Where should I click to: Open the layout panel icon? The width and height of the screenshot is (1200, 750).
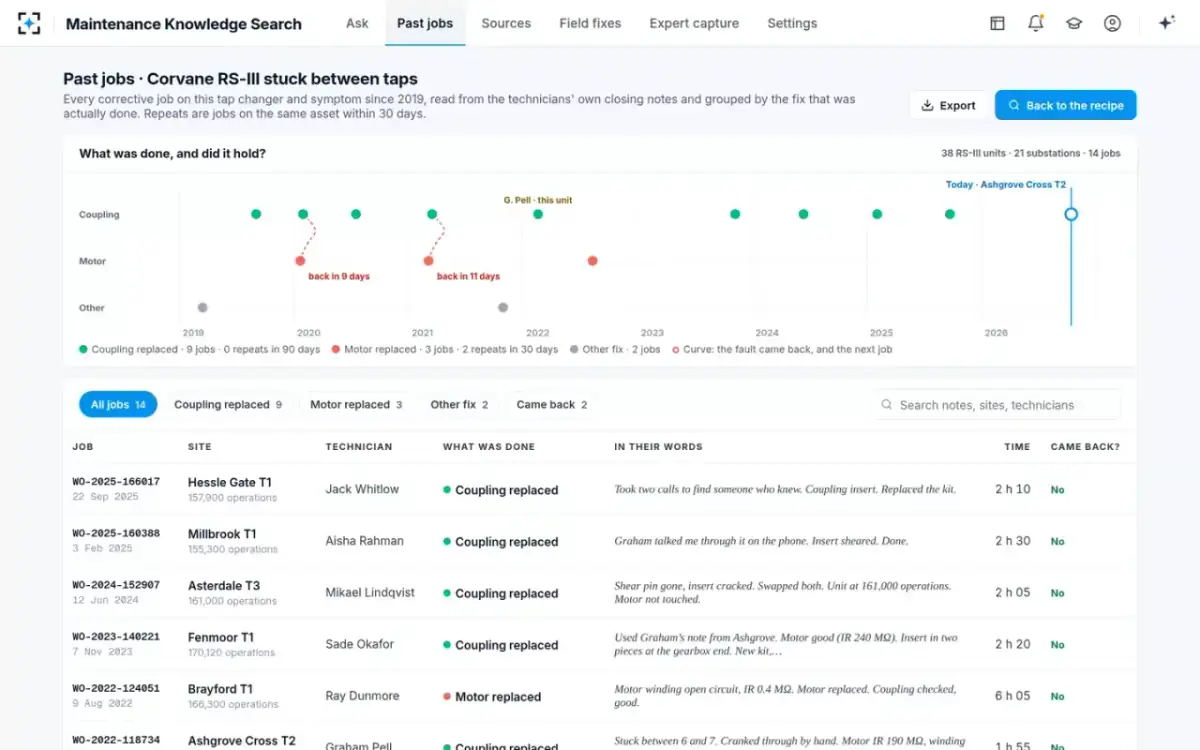click(997, 23)
